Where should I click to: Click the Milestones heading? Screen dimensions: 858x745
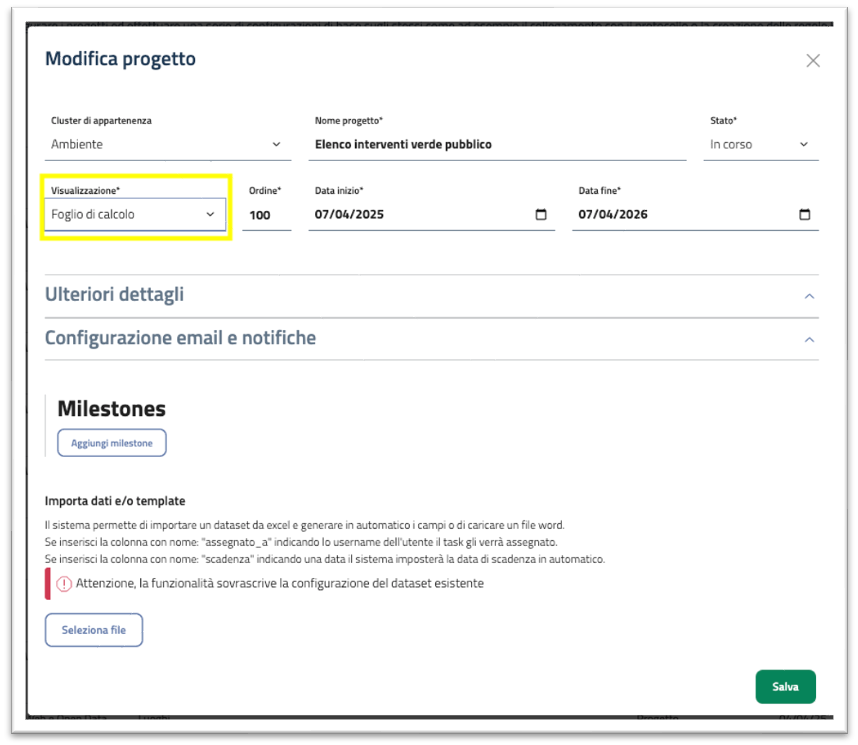point(111,408)
